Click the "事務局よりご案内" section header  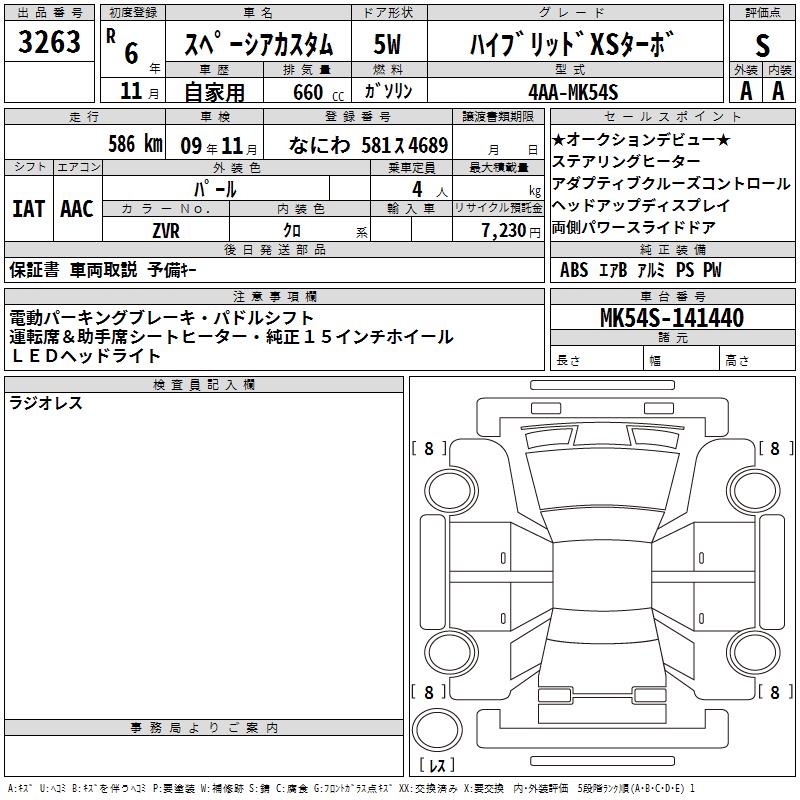tap(204, 728)
